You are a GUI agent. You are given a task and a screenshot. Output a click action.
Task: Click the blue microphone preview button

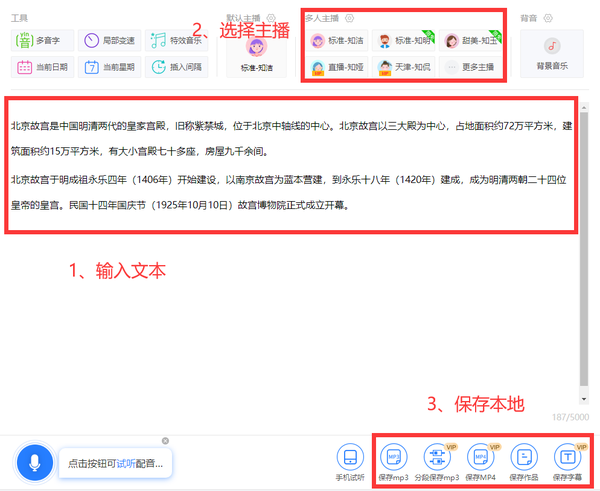tap(34, 463)
